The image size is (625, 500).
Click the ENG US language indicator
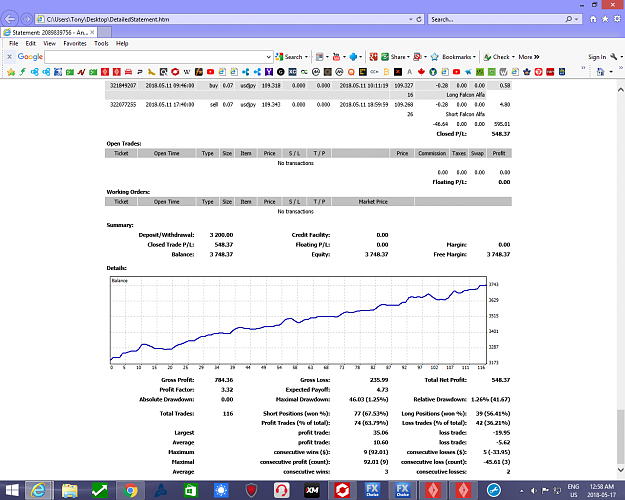point(573,490)
